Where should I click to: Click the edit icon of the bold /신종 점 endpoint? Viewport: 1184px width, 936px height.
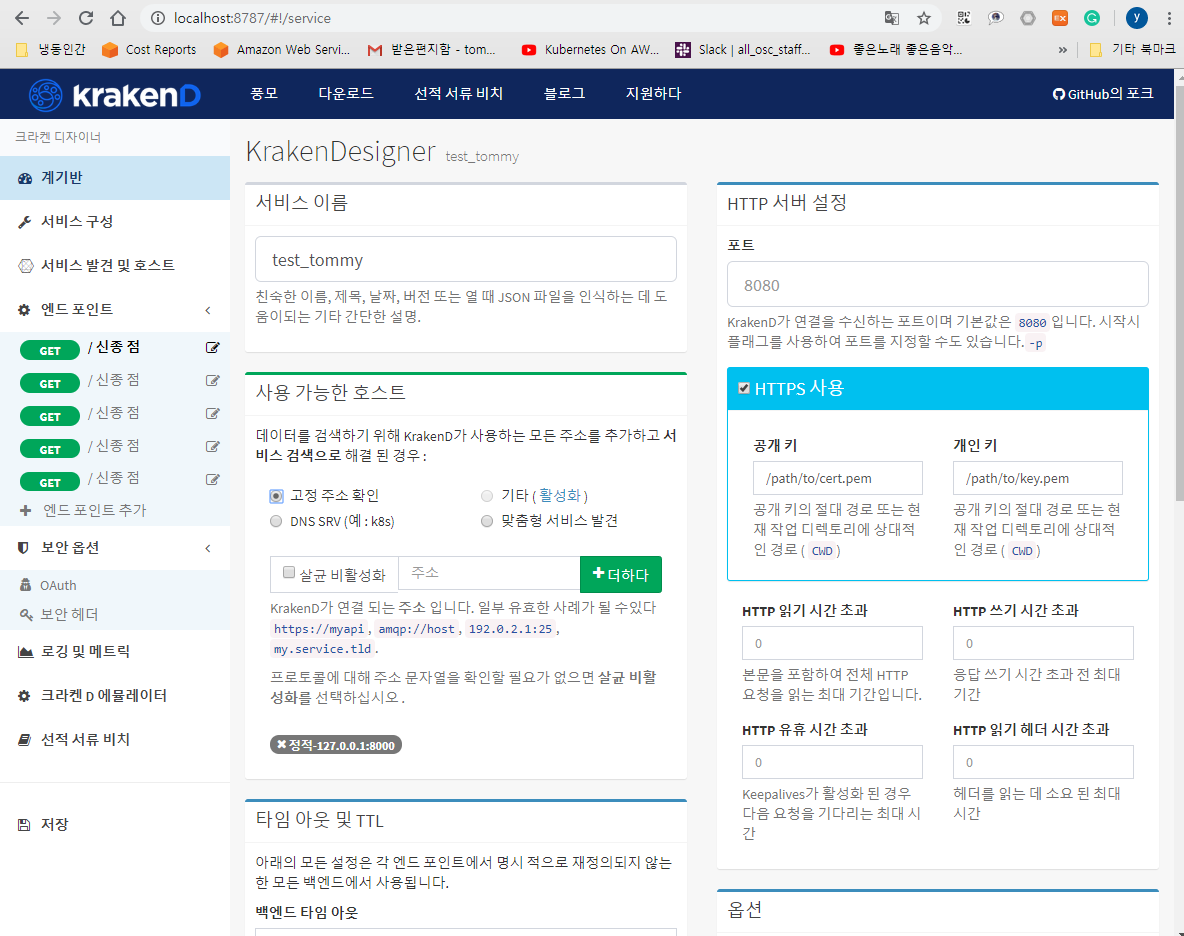213,347
